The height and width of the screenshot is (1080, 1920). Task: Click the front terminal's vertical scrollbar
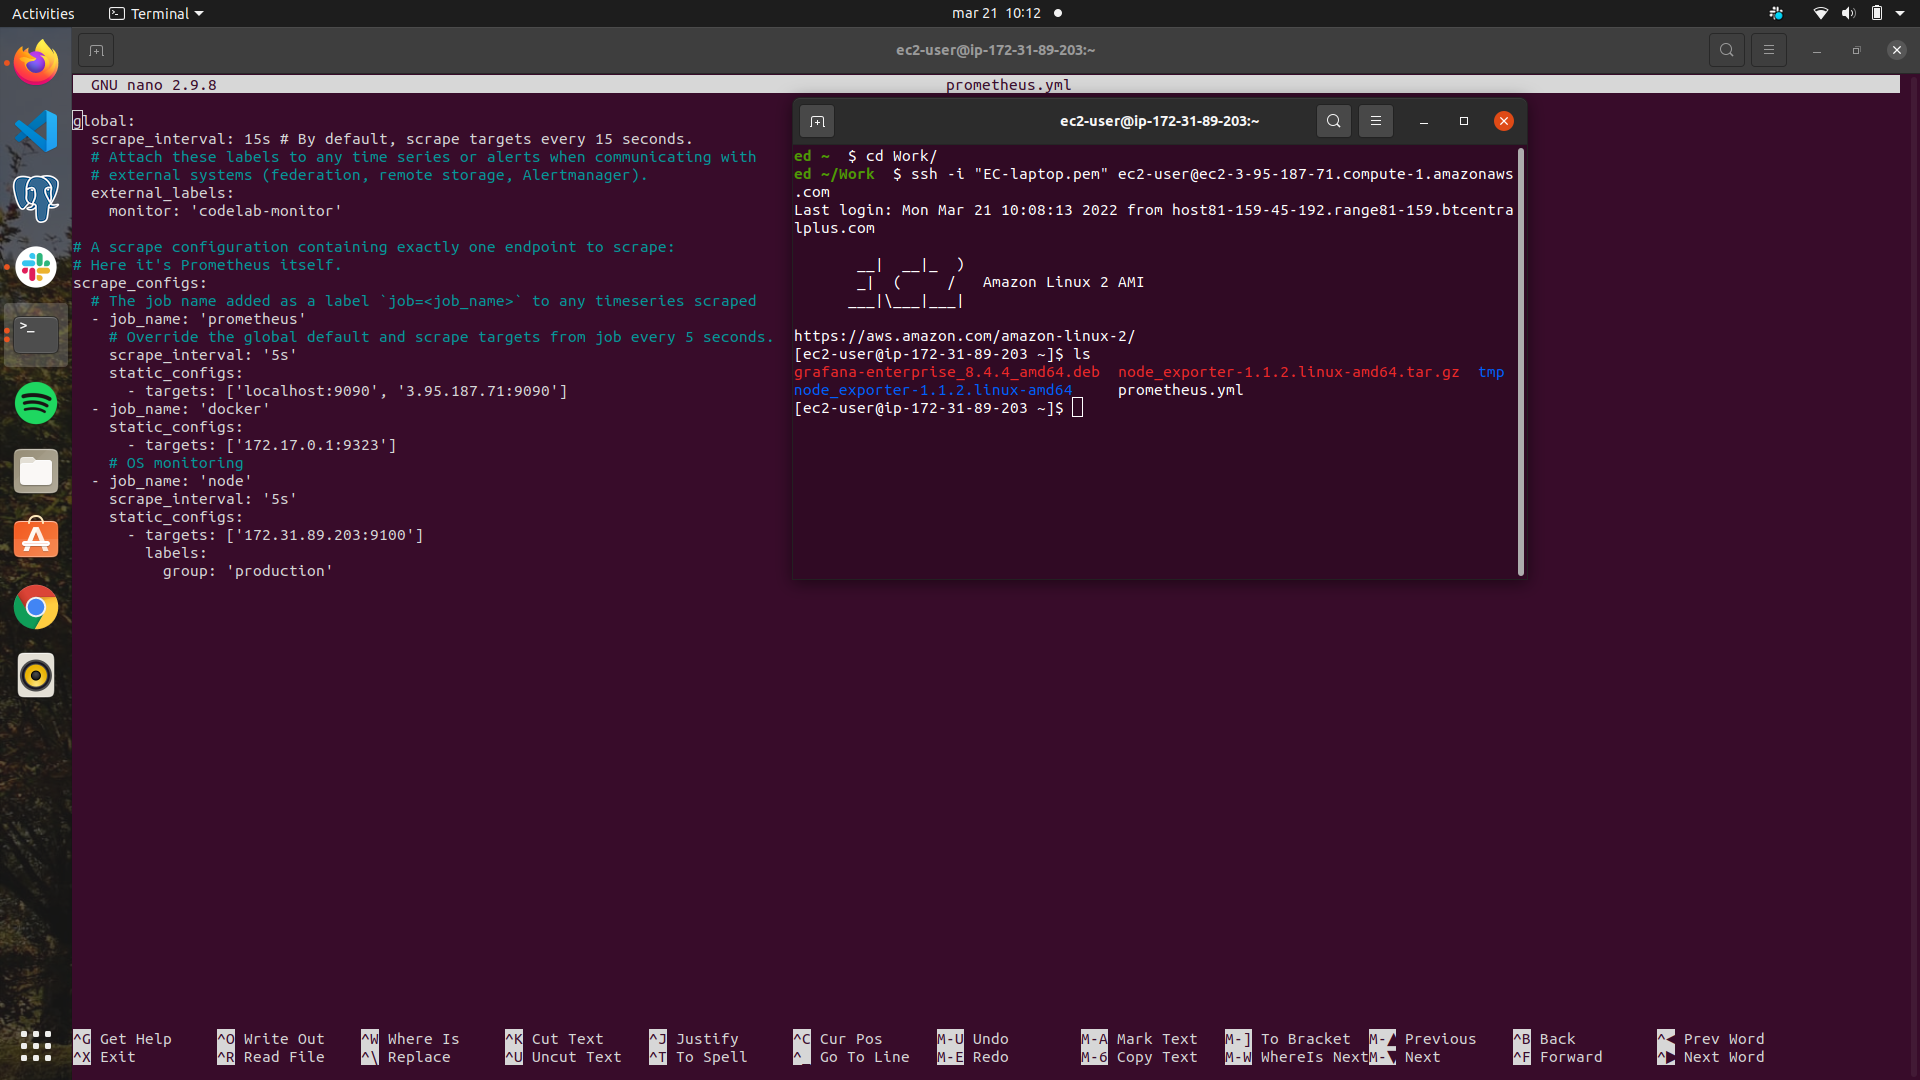[x=1521, y=360]
